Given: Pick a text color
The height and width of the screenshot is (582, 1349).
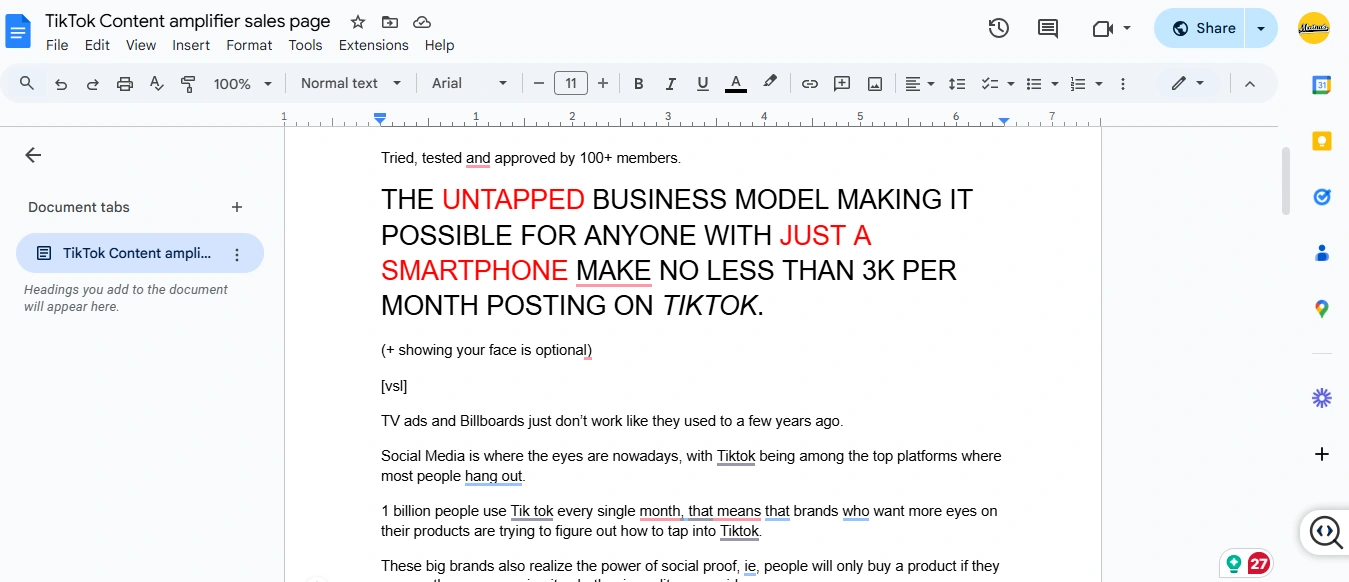Looking at the screenshot, I should pos(736,84).
